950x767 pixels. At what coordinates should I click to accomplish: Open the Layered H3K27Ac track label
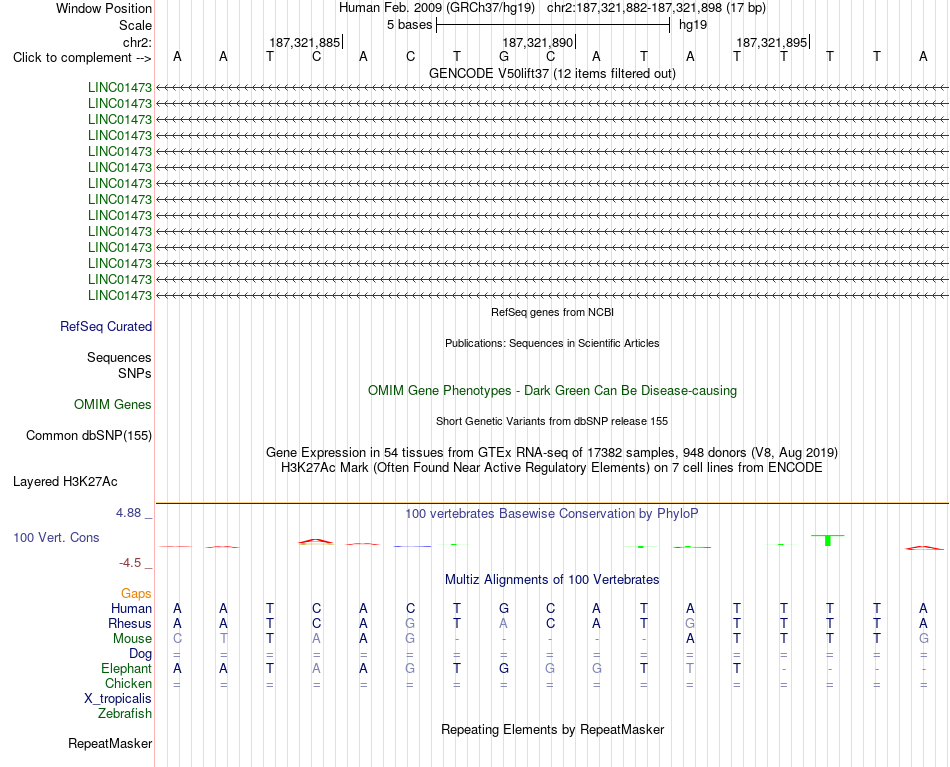(x=65, y=482)
